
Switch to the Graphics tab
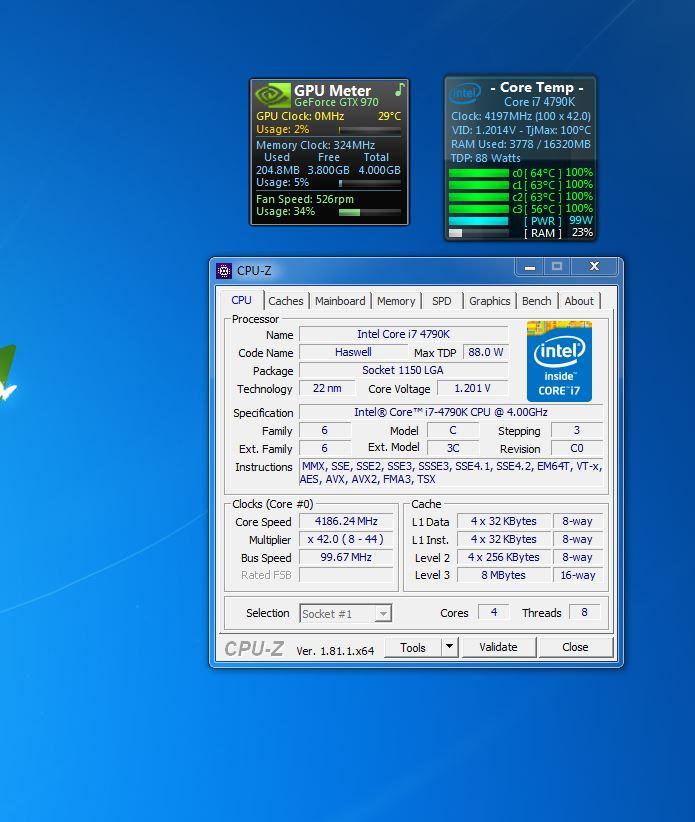490,301
